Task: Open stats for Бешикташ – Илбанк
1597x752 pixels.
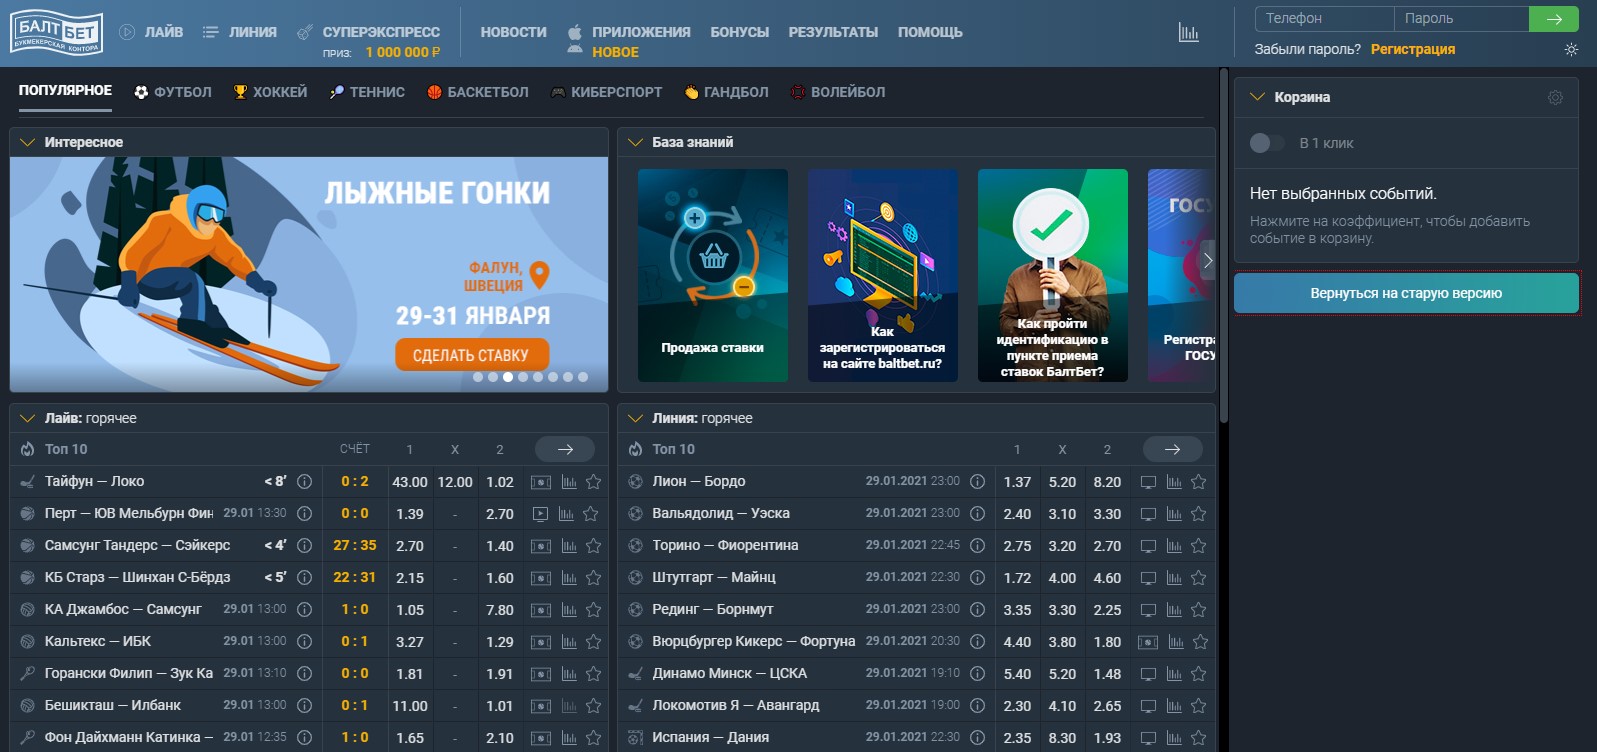Action: click(x=569, y=706)
